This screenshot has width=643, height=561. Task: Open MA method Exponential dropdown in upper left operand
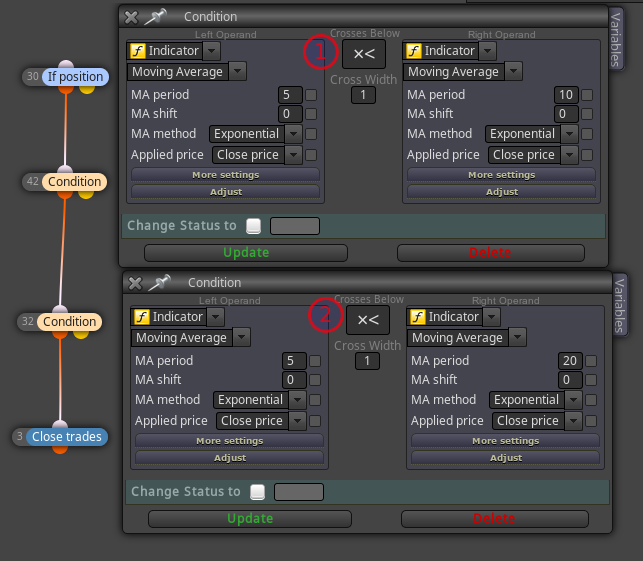pos(294,134)
